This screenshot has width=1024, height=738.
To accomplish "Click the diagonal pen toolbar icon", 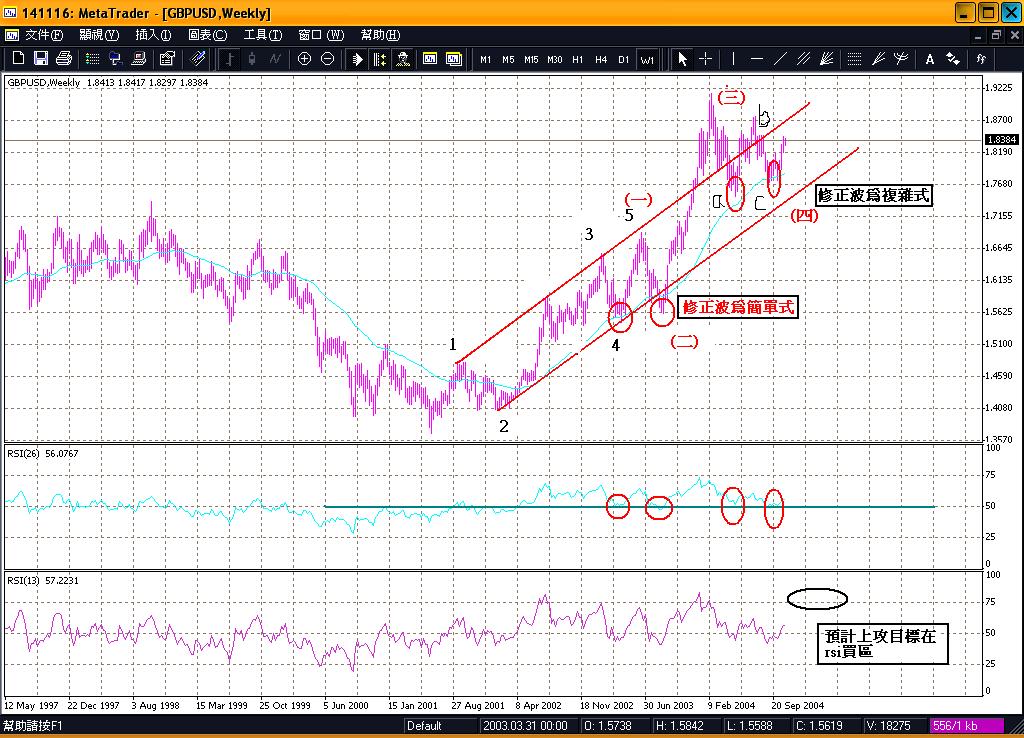I will coord(197,59).
